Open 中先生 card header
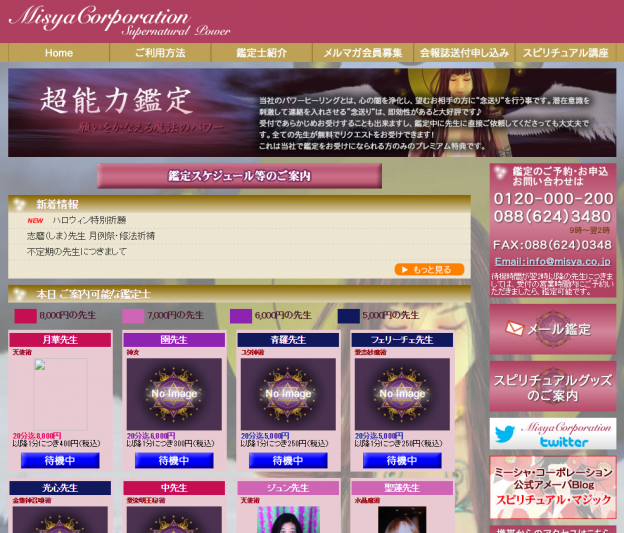This screenshot has width=624, height=533. click(x=174, y=488)
